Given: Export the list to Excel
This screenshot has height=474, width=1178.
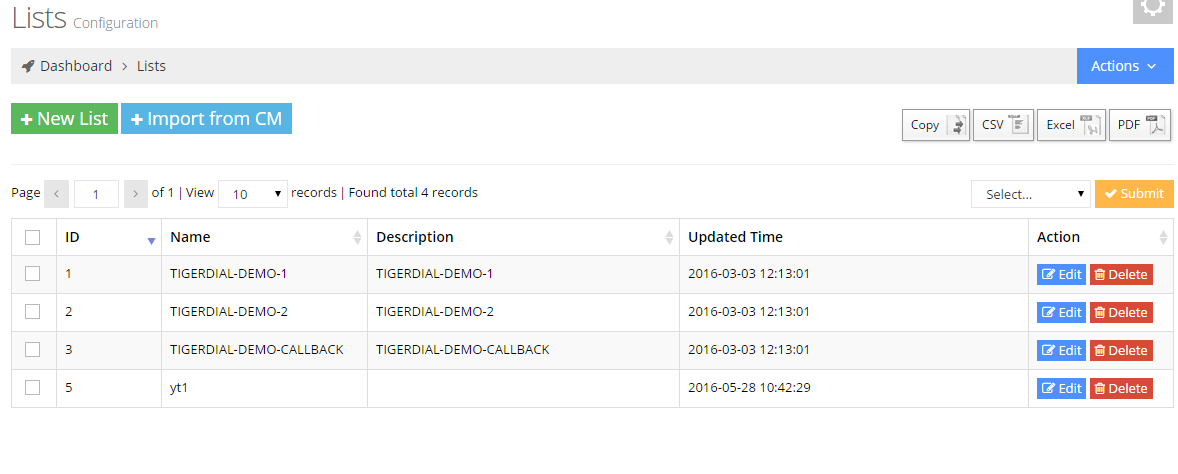Looking at the screenshot, I should point(1071,125).
